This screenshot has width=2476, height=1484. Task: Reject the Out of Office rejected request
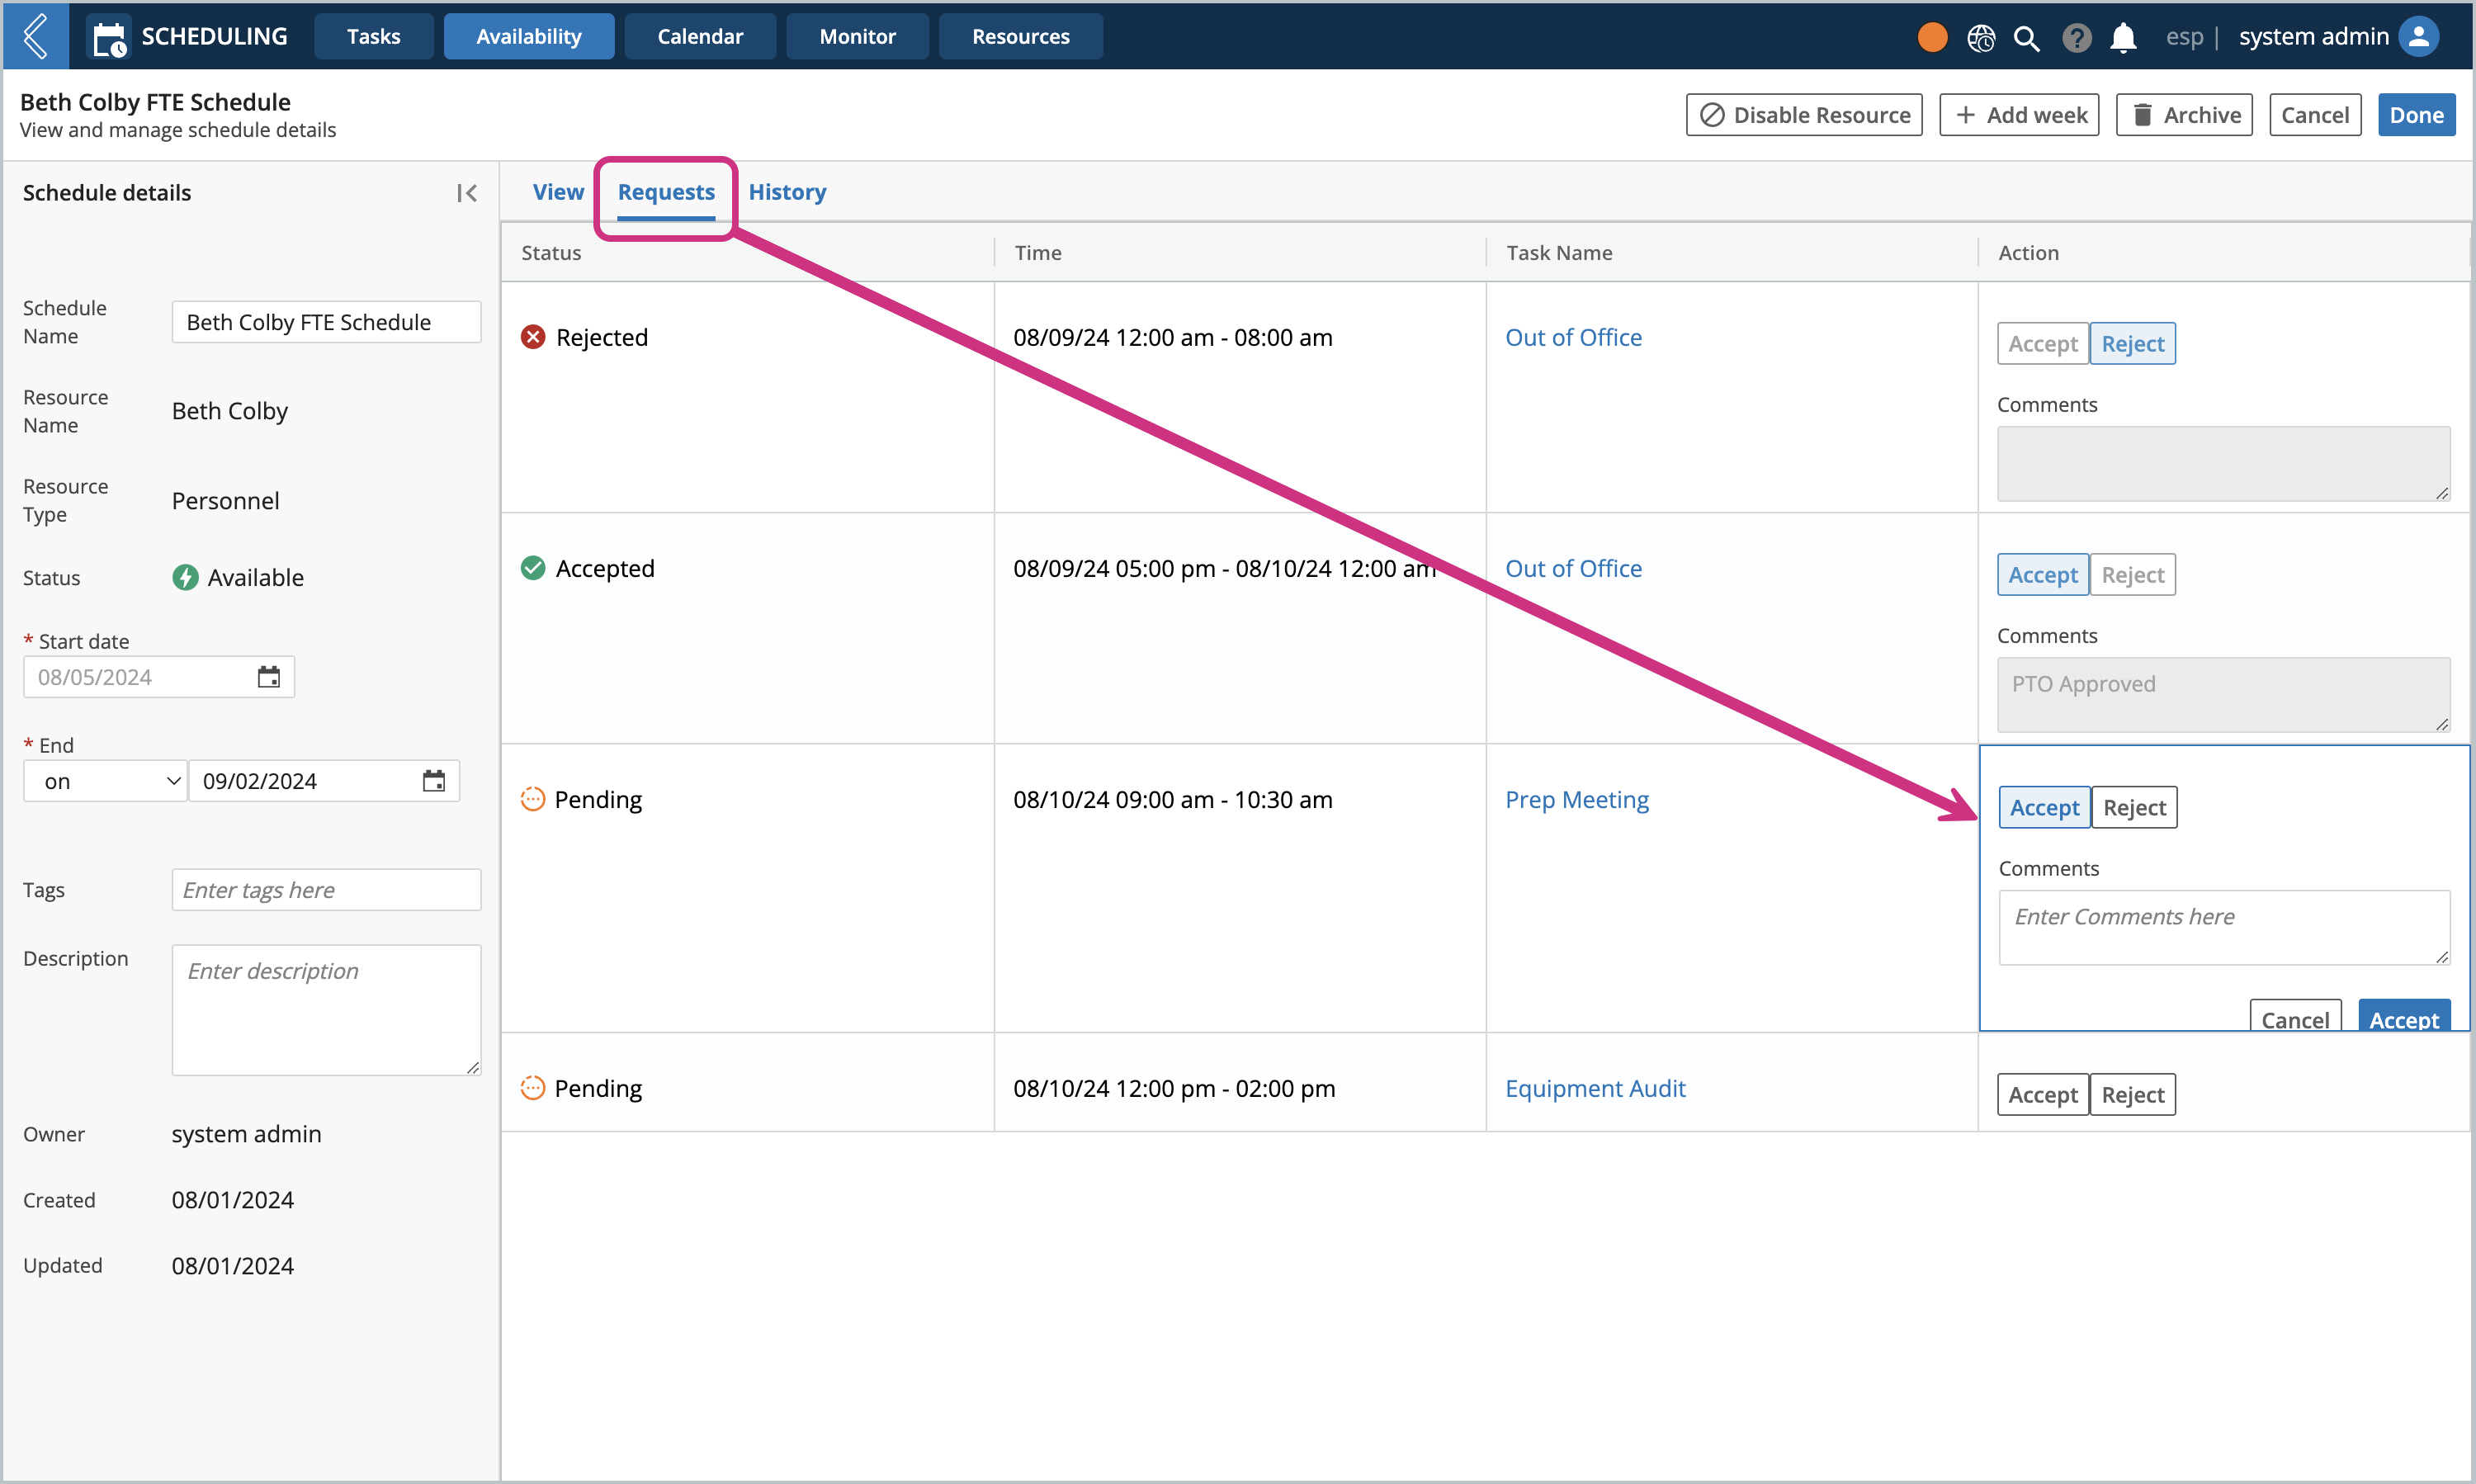coord(2132,343)
